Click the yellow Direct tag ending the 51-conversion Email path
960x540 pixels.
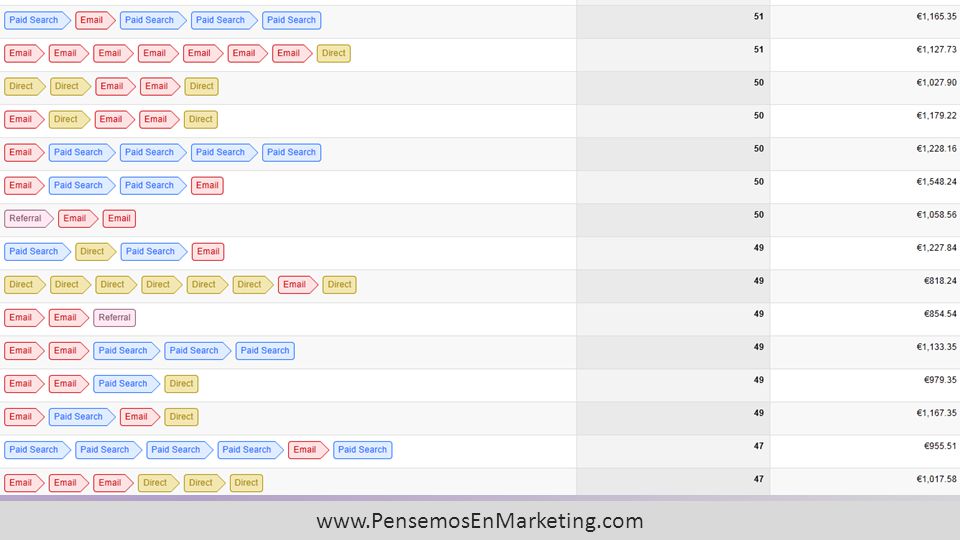tap(334, 53)
